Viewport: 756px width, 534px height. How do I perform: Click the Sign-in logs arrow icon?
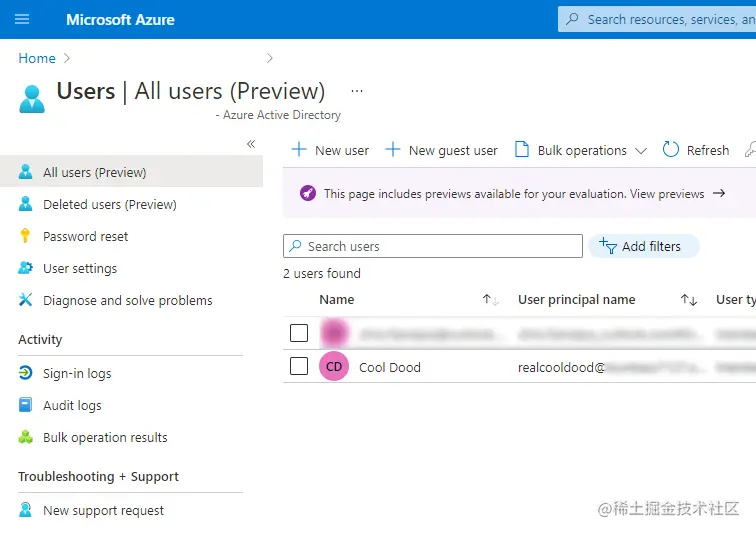click(25, 373)
